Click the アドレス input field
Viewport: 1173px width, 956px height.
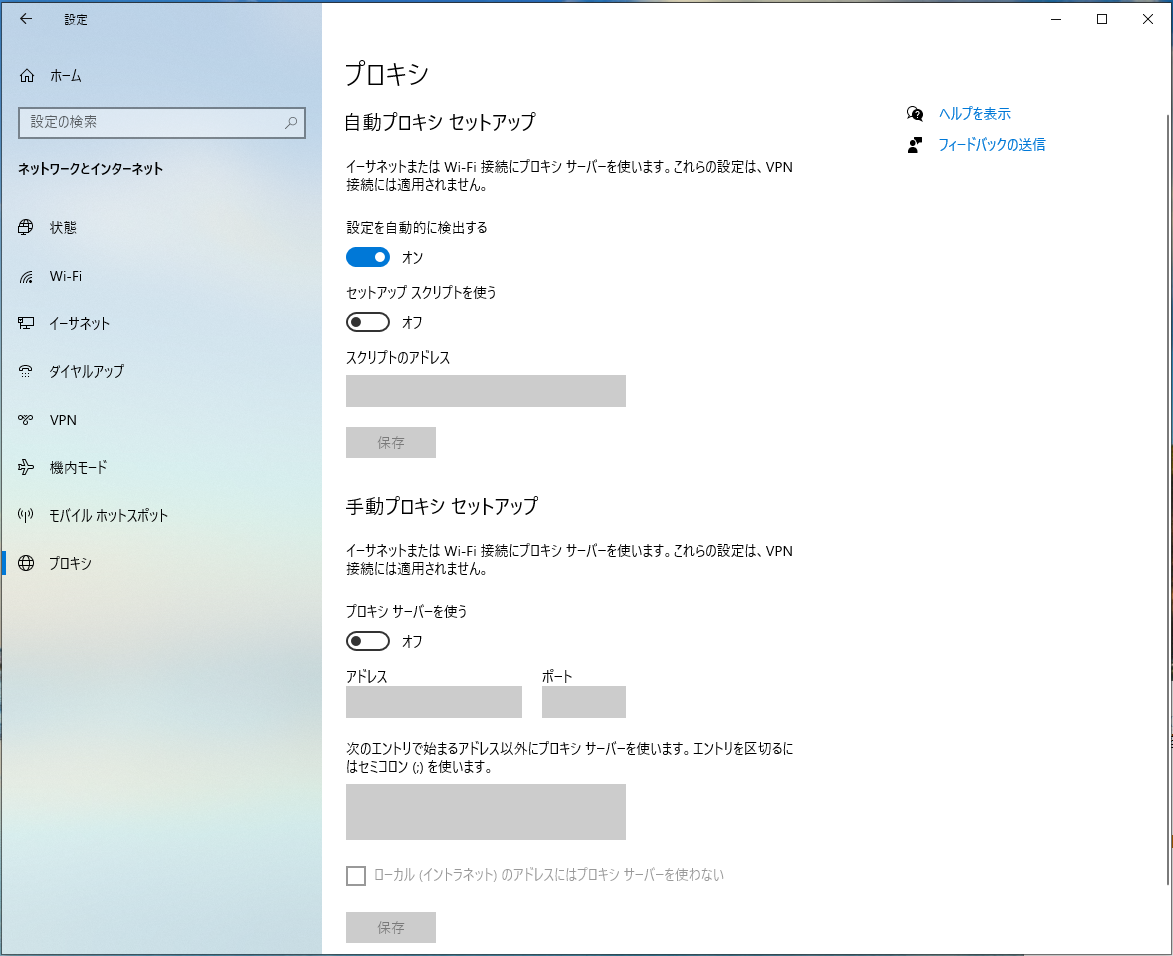pos(434,702)
